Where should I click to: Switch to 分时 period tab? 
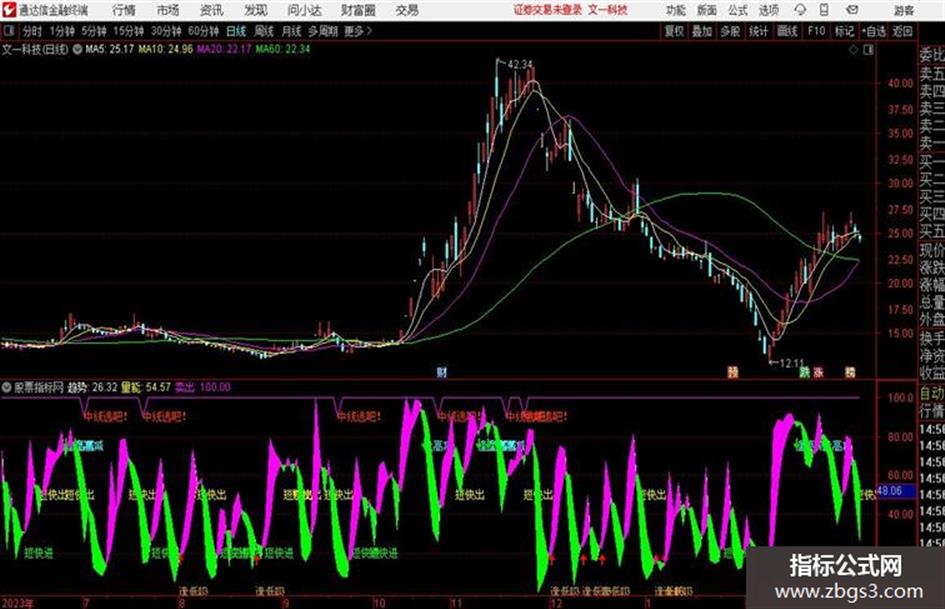(x=33, y=31)
